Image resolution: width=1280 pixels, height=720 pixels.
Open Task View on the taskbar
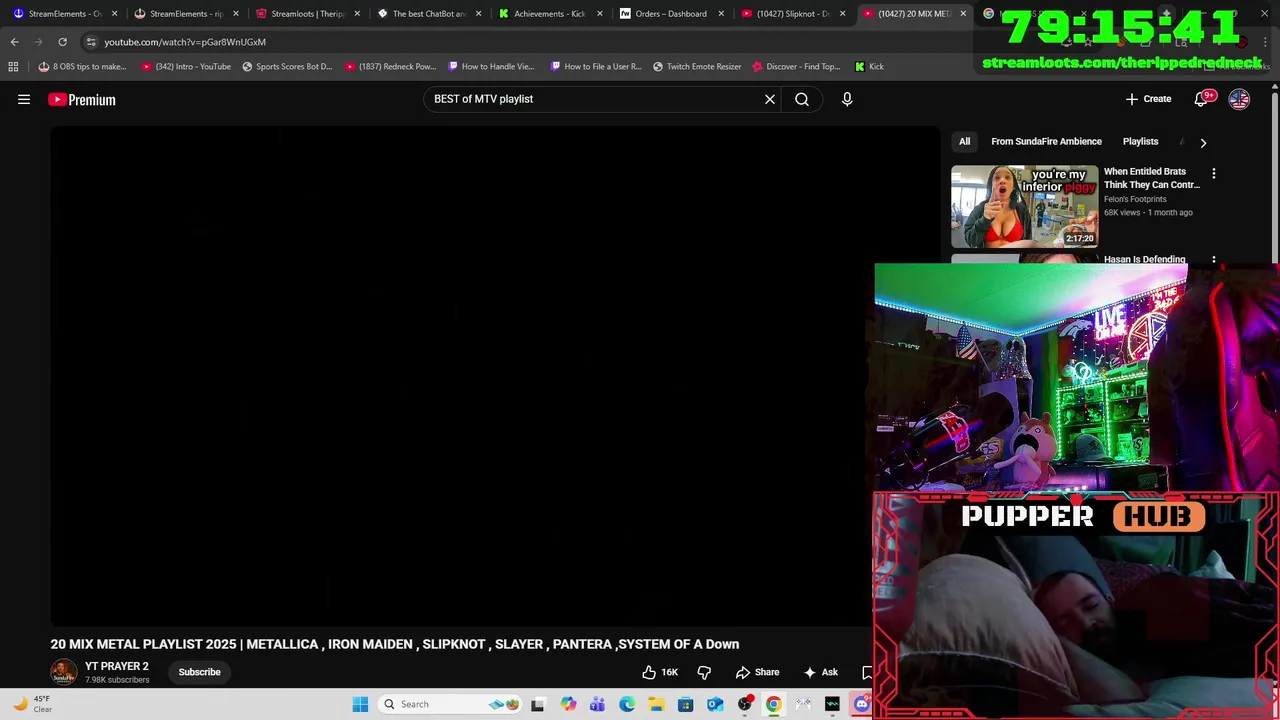pos(537,704)
